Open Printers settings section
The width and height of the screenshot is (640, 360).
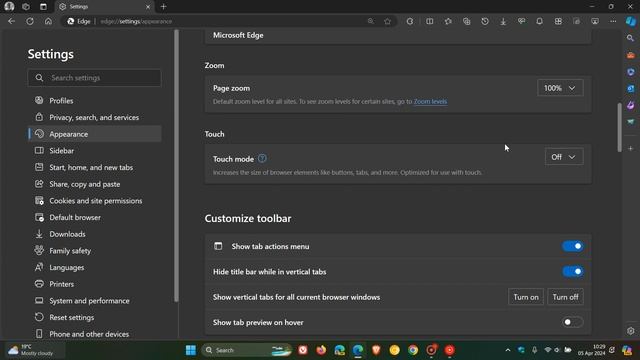click(x=95, y=284)
